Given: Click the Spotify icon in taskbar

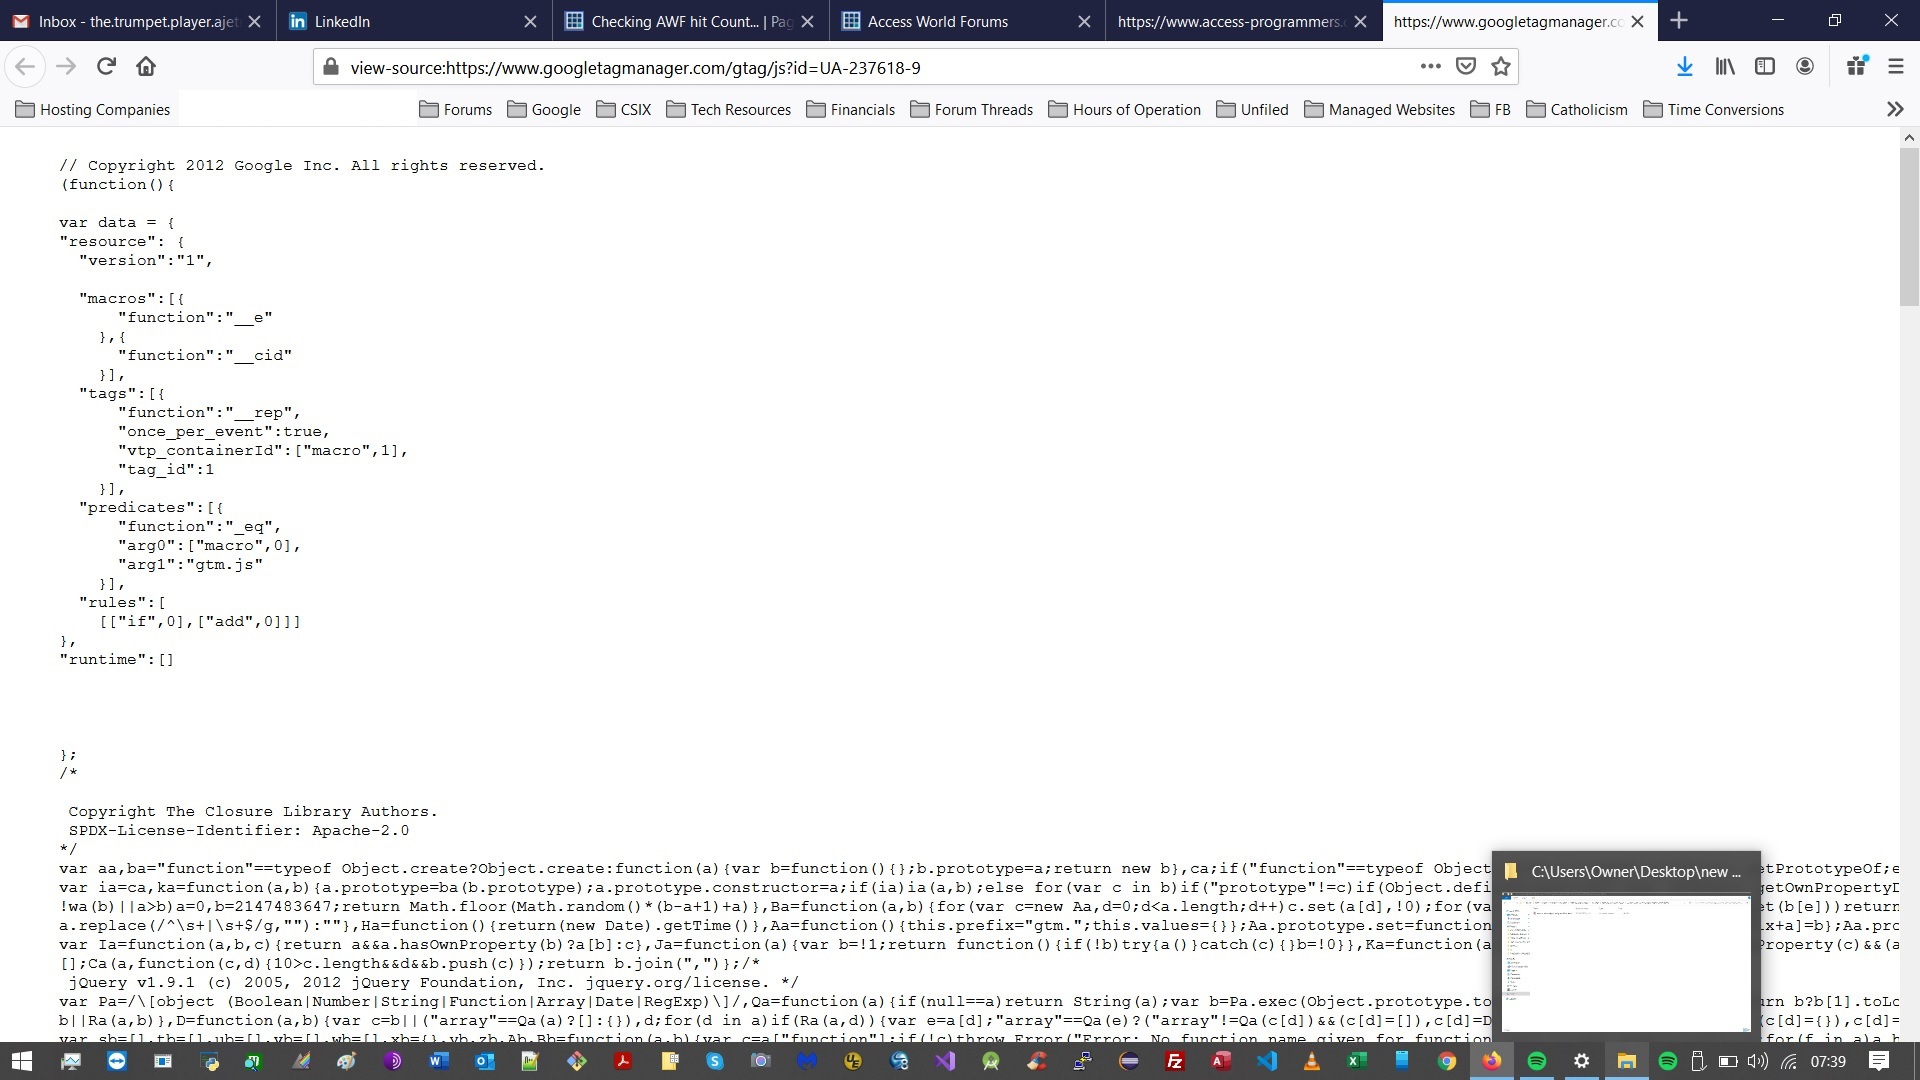Looking at the screenshot, I should [1537, 1061].
